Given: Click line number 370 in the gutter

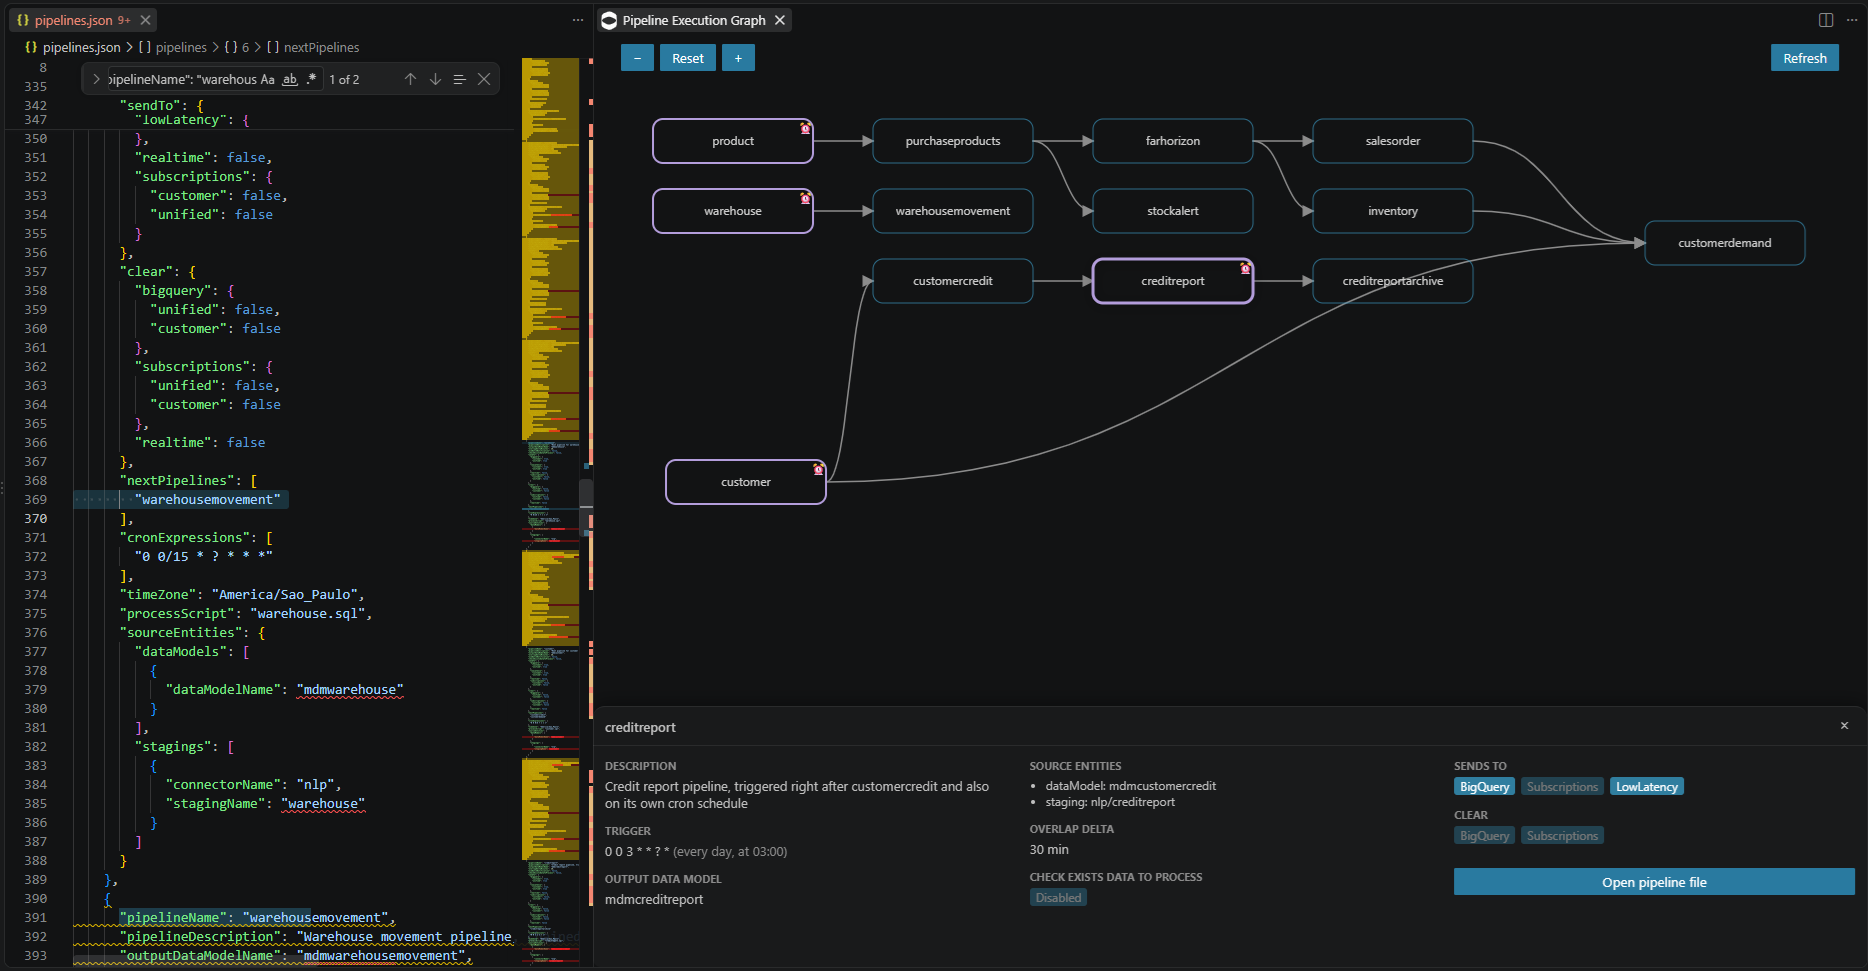Looking at the screenshot, I should 35,519.
